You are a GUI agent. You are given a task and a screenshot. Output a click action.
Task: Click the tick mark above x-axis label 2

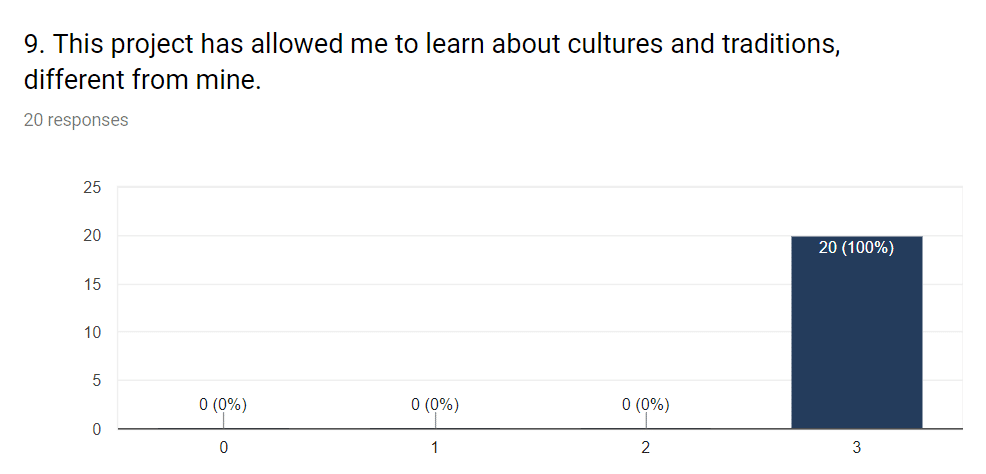pyautogui.click(x=646, y=421)
